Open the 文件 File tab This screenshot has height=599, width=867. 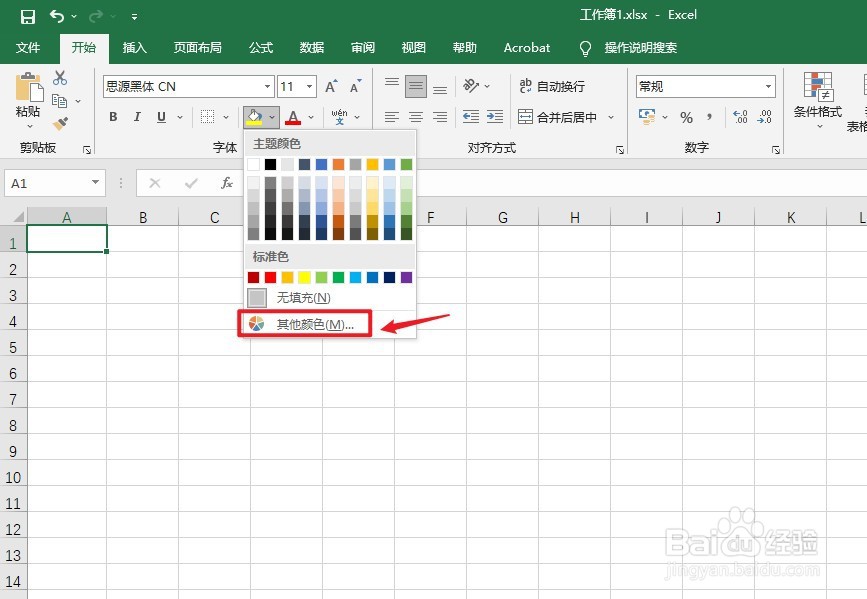tap(28, 48)
